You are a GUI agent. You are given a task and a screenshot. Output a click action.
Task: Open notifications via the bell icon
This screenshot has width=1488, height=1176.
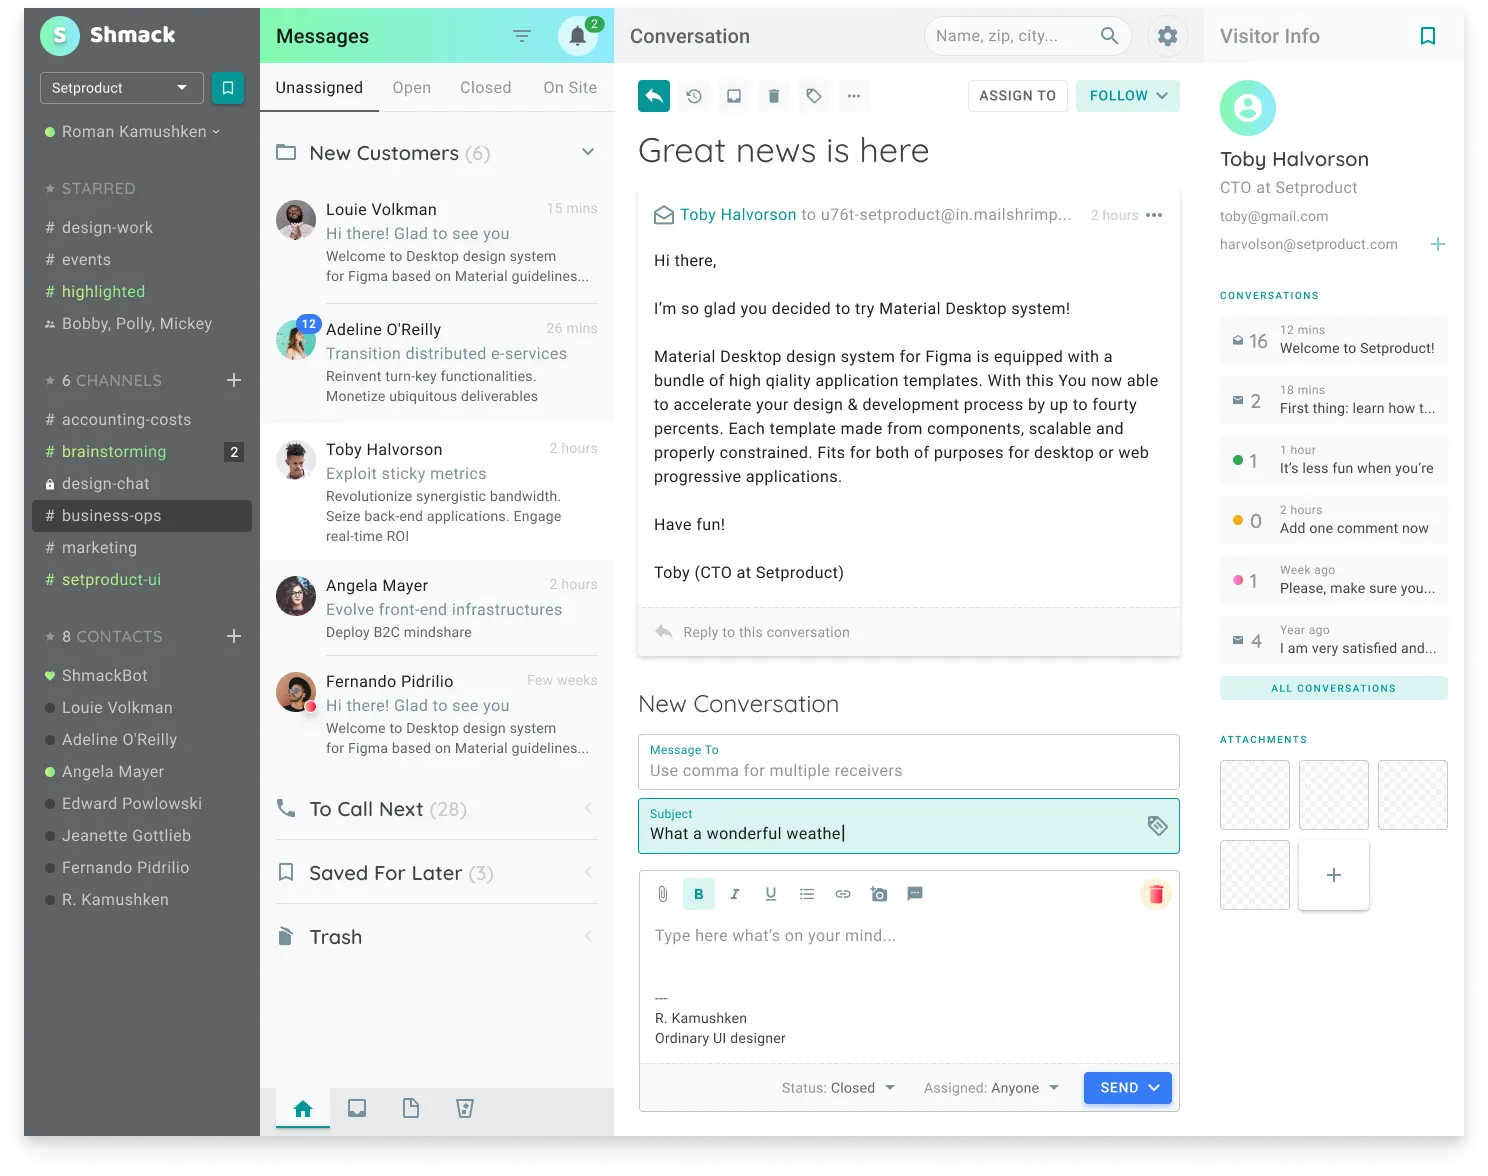(x=577, y=35)
